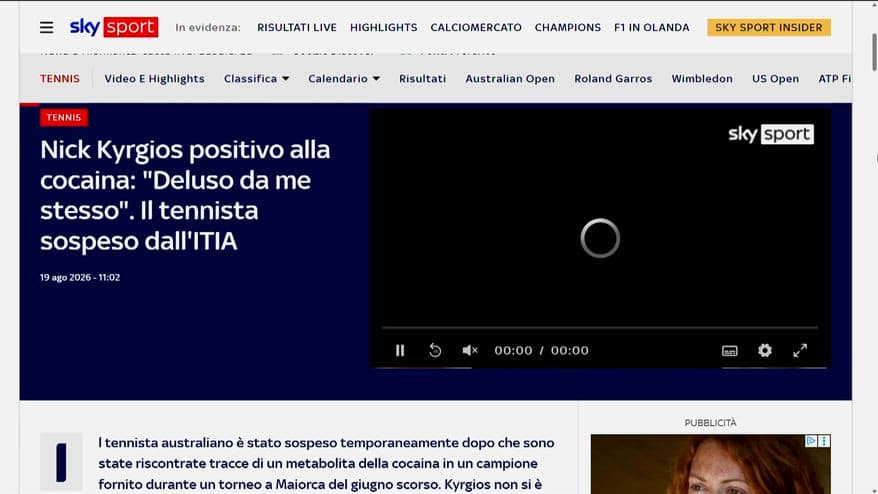Click the Nick Kyrgios article headline
Viewport: 878px width, 494px height.
coord(185,195)
